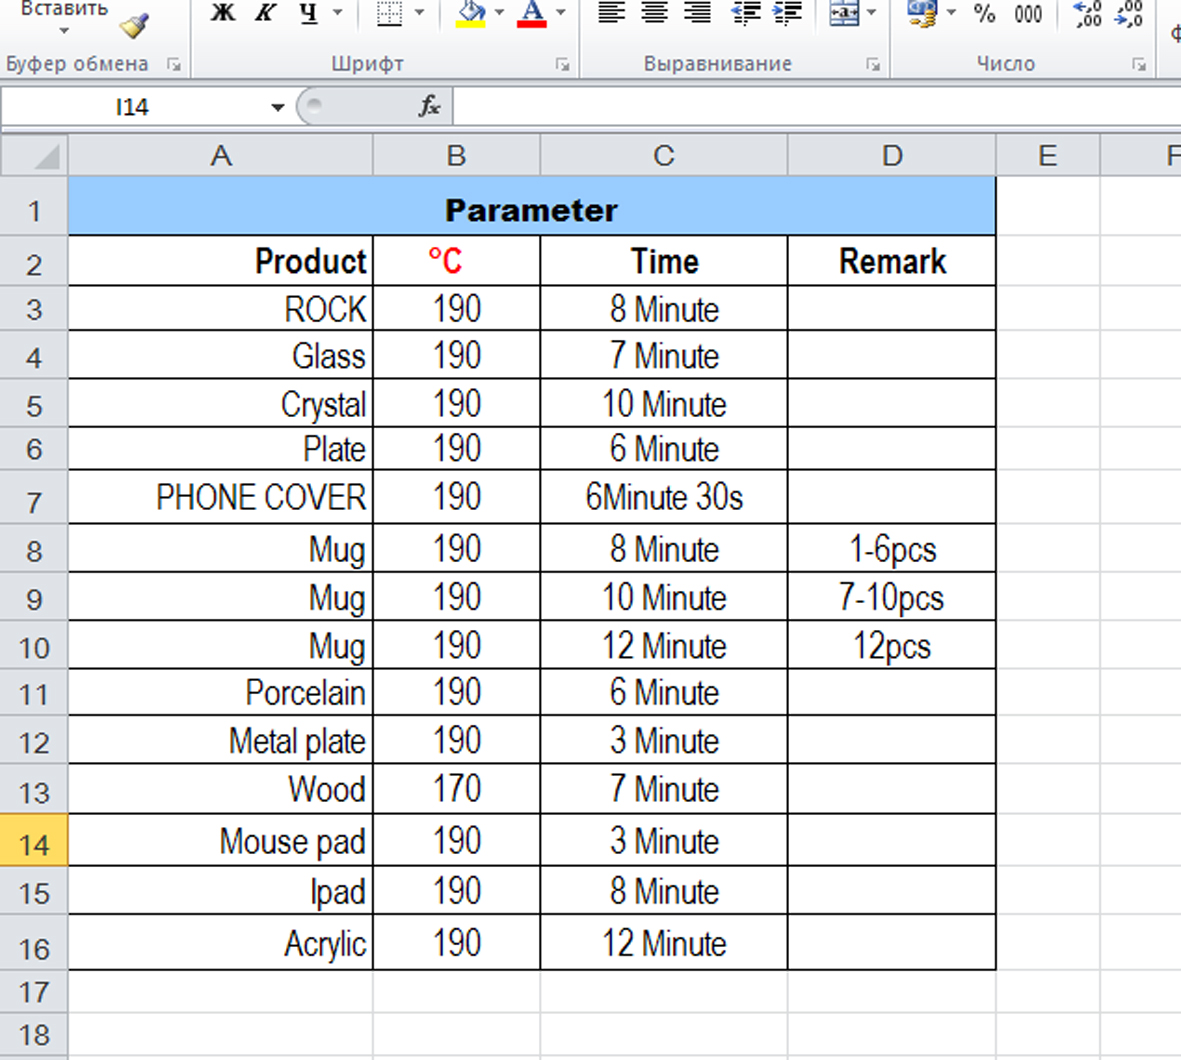Image resolution: width=1181 pixels, height=1060 pixels.
Task: Select column D header
Action: 892,156
